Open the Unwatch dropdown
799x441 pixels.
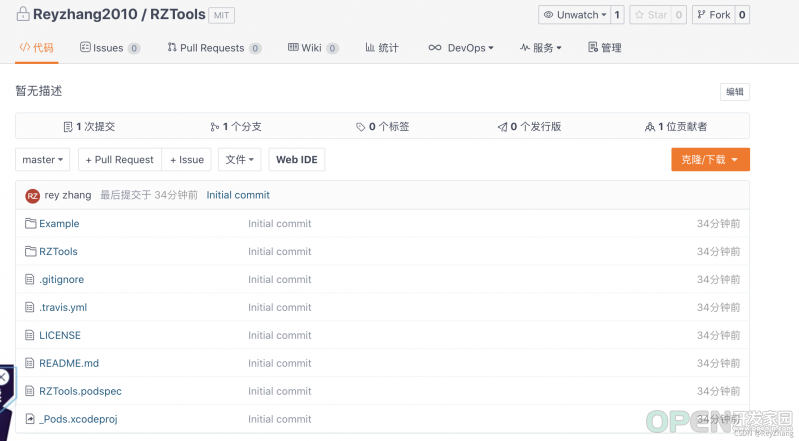coord(574,15)
